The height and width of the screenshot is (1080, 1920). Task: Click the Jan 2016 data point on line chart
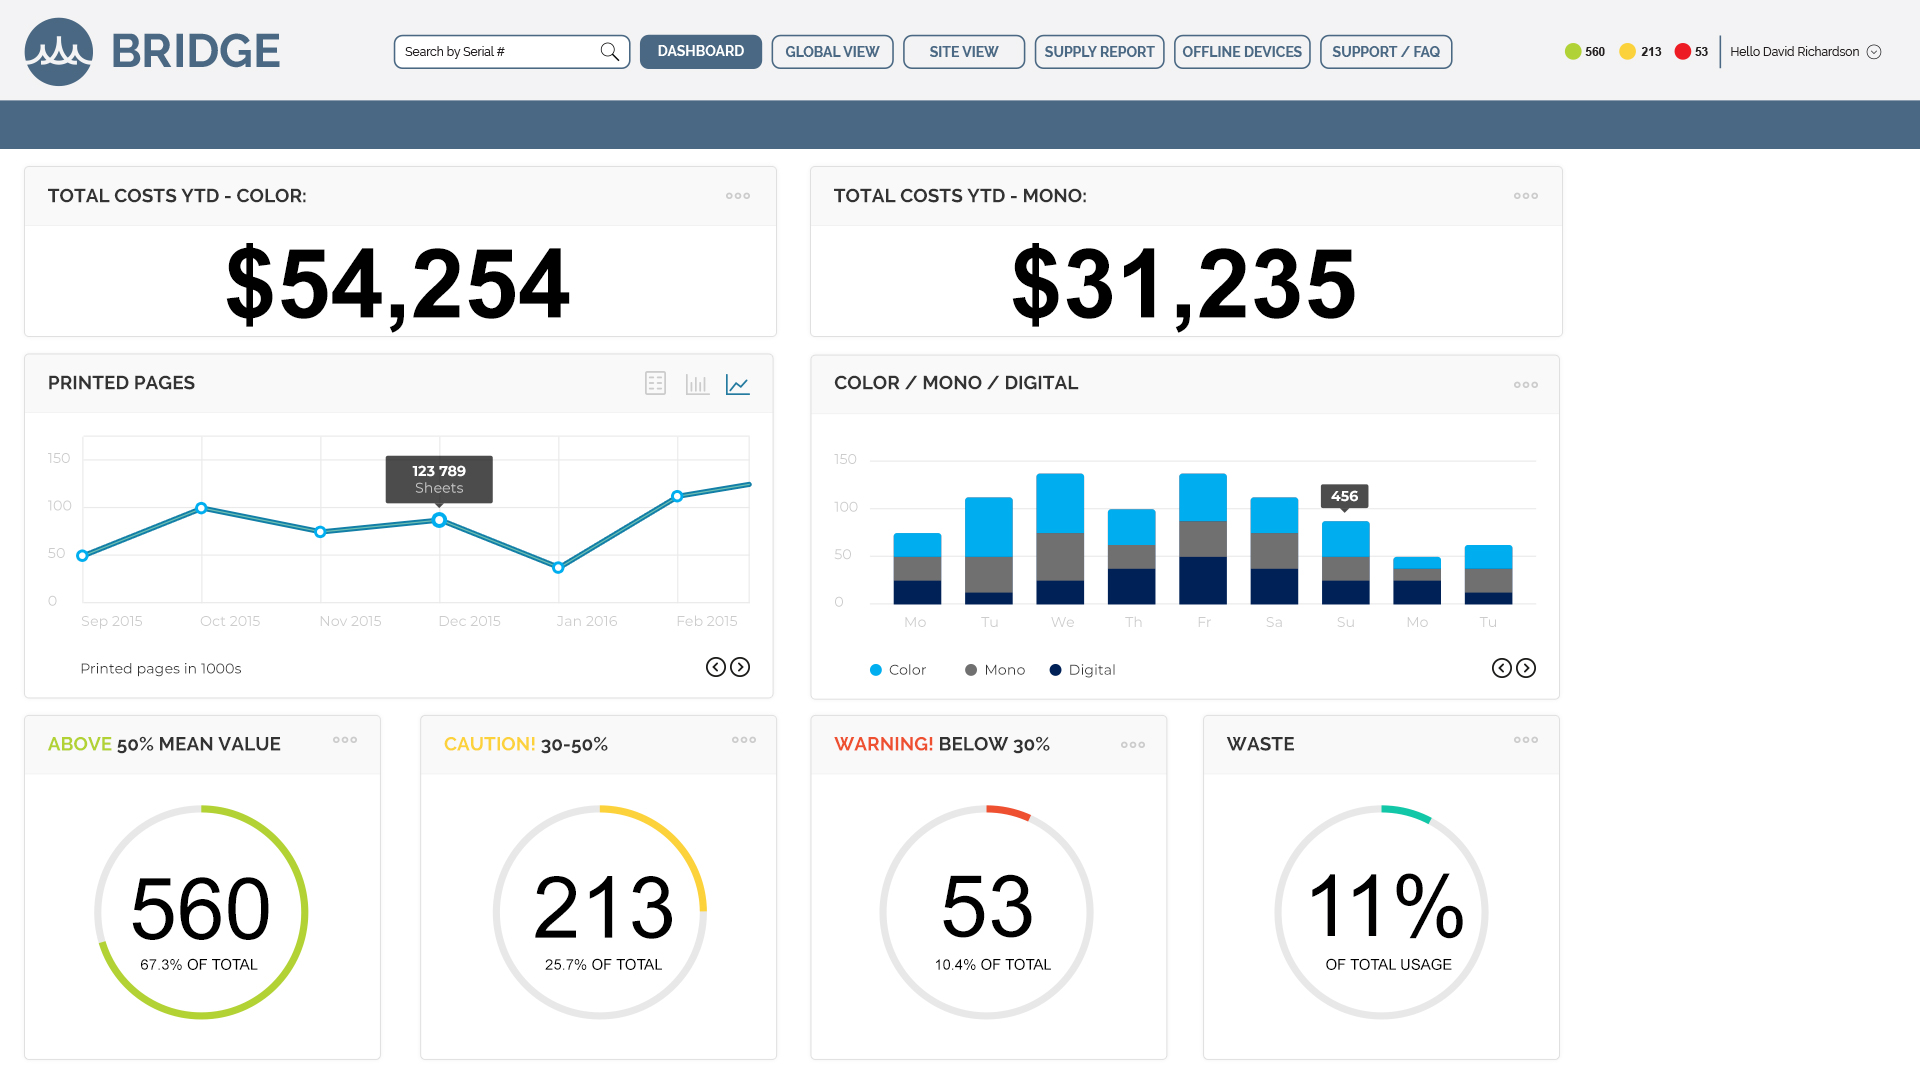coord(558,567)
